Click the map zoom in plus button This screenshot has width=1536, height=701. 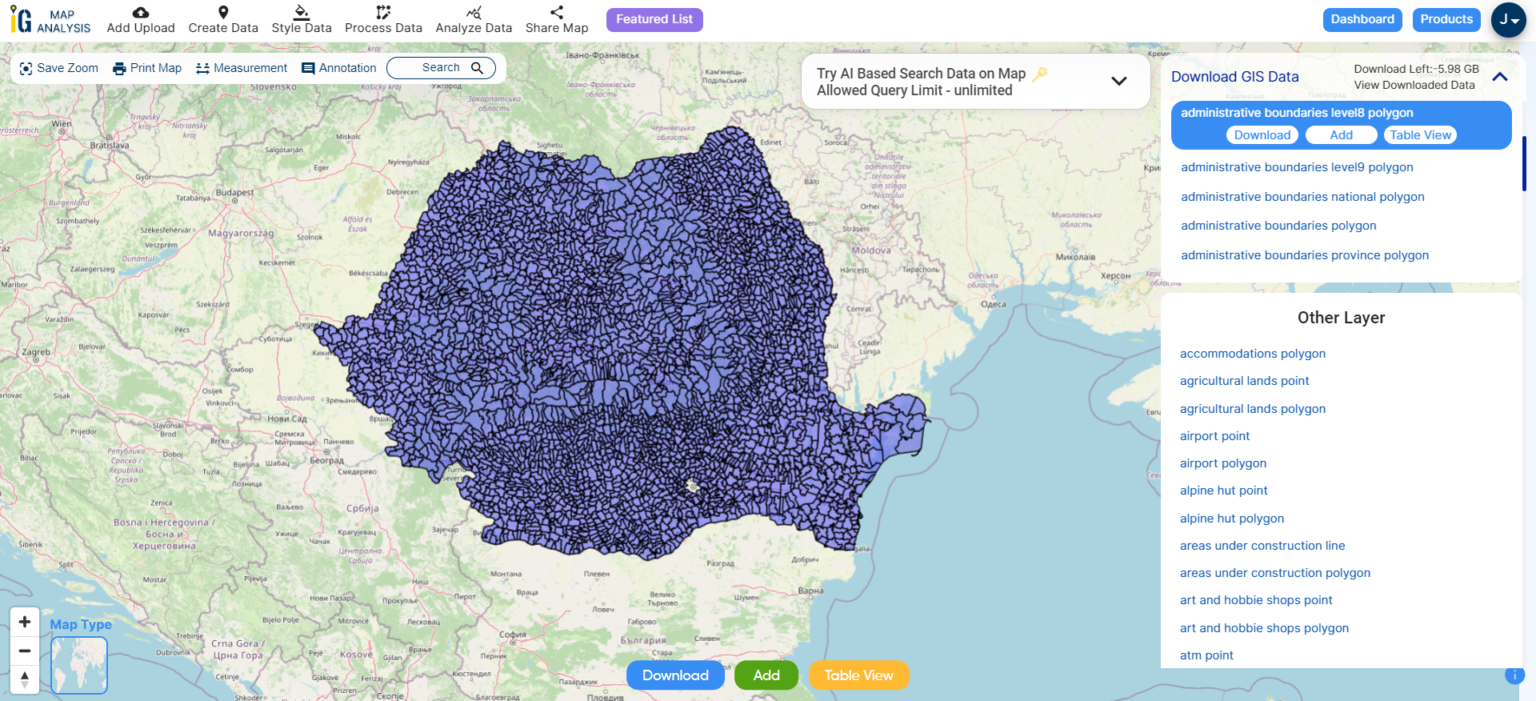[25, 622]
